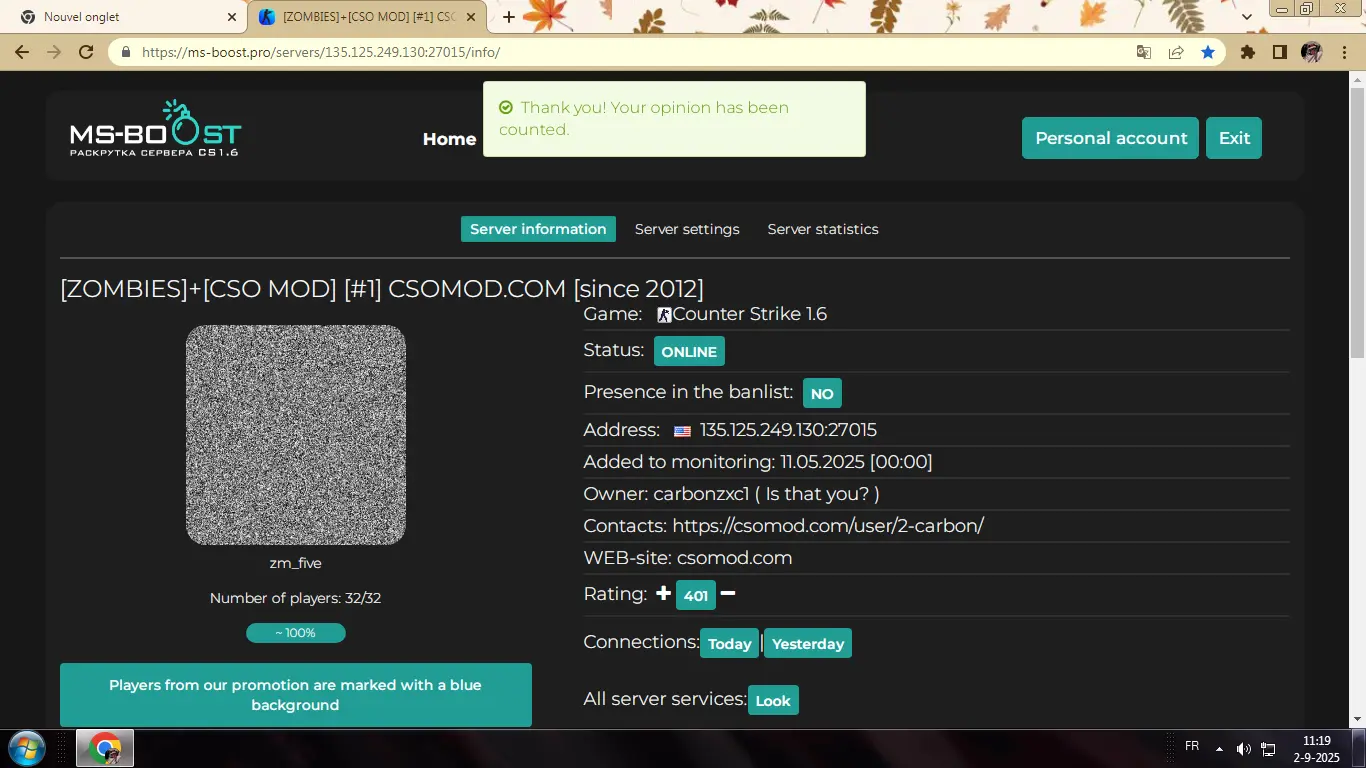Open the Server statistics tab
Screen dimensions: 1366x768
click(x=823, y=229)
